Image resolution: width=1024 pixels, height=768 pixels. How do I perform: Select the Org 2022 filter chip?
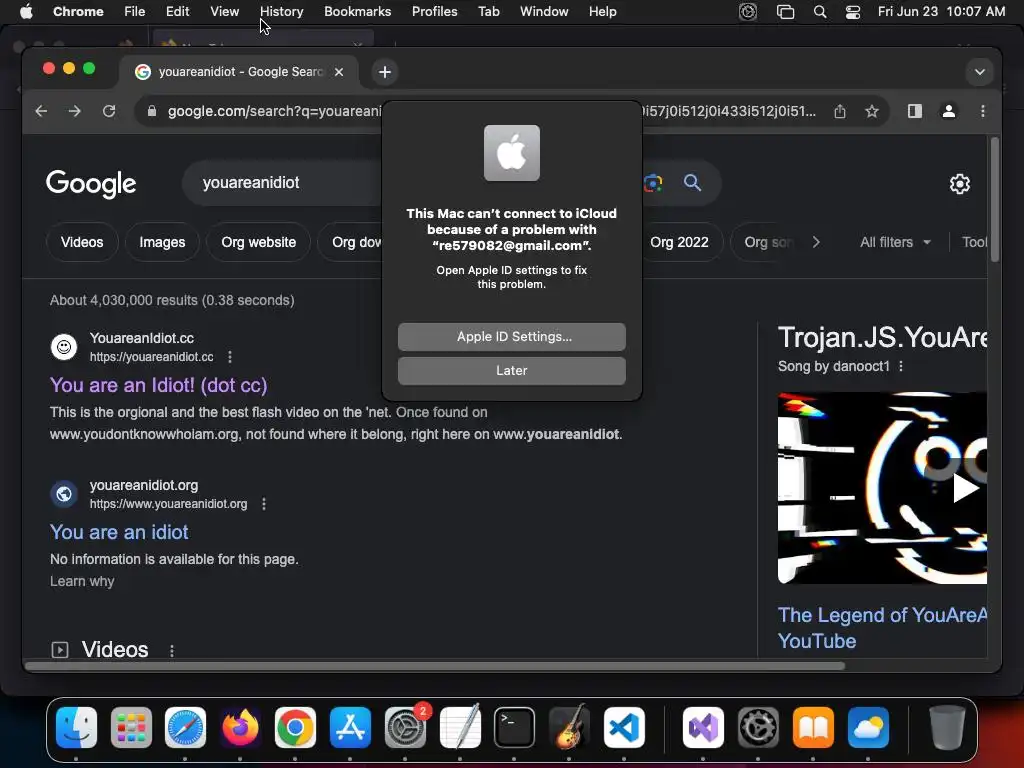pyautogui.click(x=679, y=242)
